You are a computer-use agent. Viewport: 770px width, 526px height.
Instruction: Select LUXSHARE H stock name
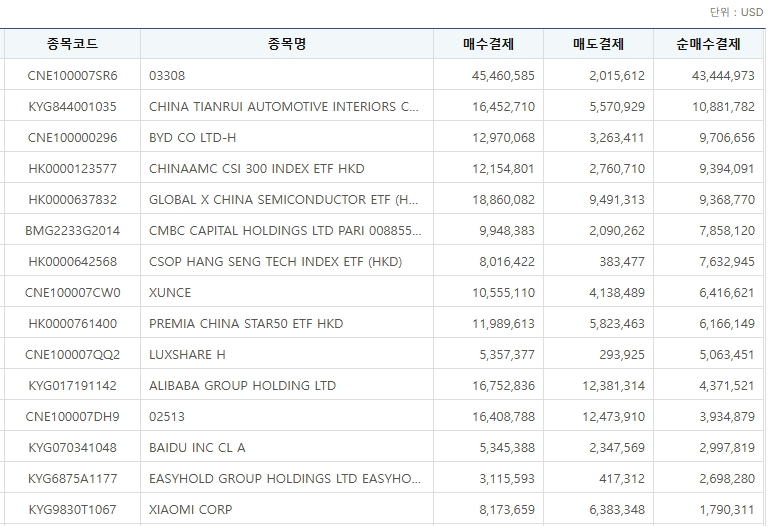click(x=187, y=354)
